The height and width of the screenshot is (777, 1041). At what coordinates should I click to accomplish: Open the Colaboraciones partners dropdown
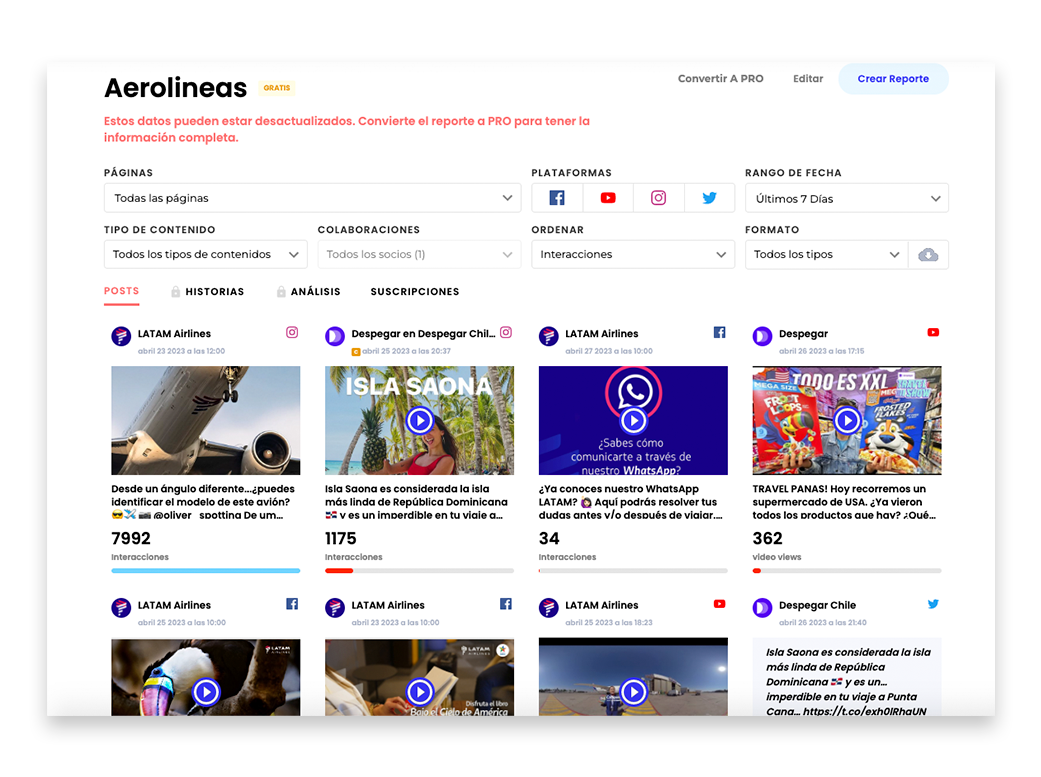(419, 254)
